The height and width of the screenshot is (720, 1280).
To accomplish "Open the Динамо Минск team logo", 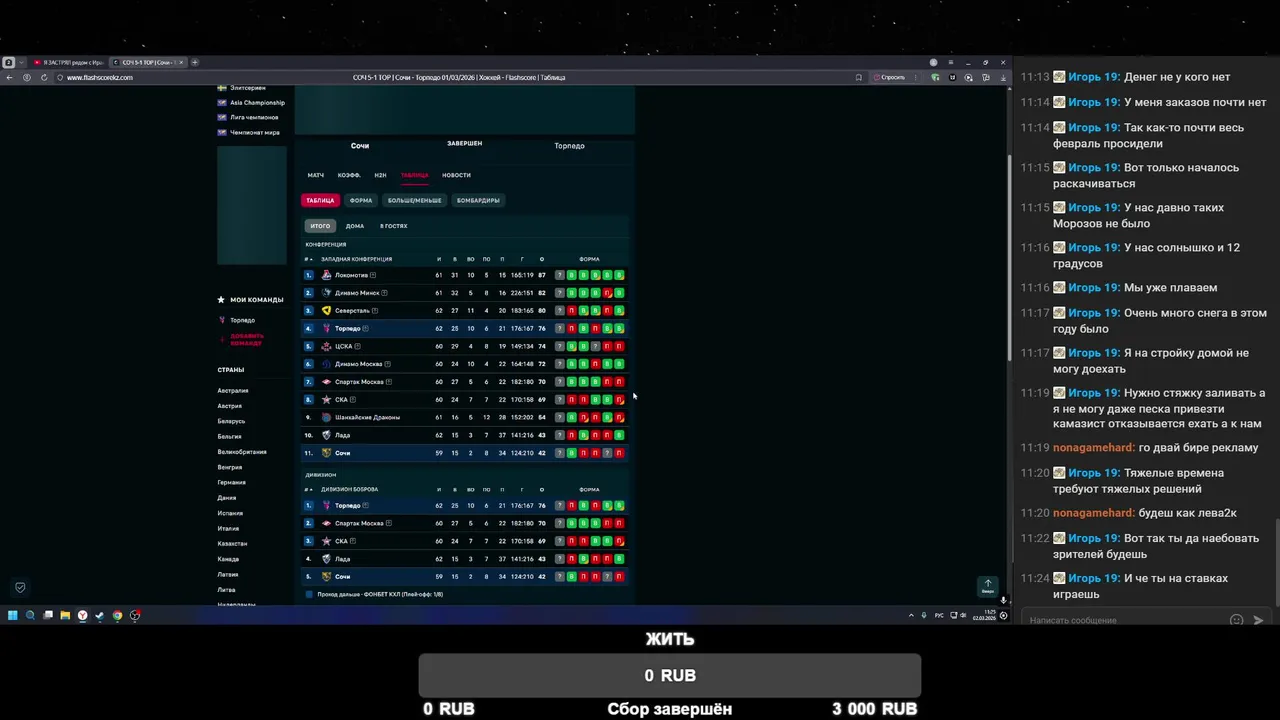I will (x=326, y=293).
